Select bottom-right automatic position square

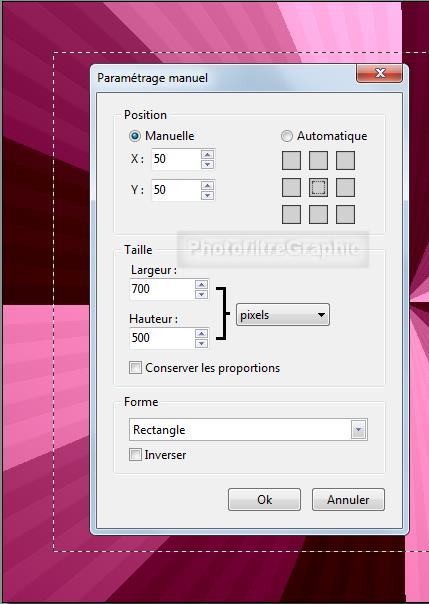pos(345,214)
